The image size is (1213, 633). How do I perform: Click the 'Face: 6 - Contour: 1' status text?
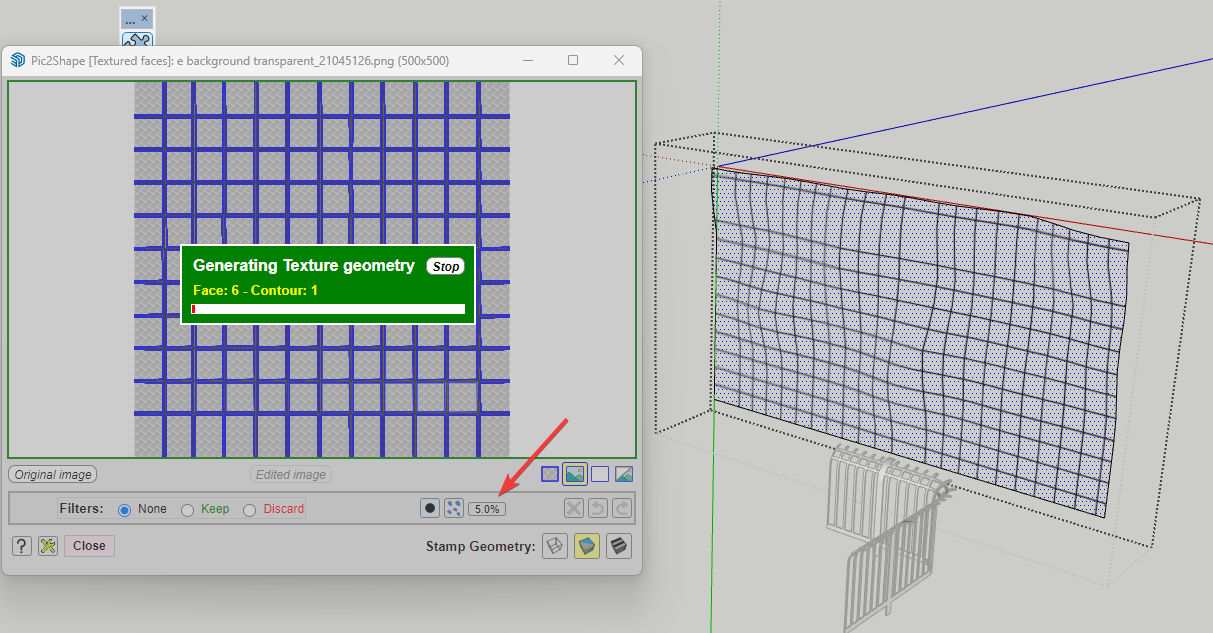255,290
